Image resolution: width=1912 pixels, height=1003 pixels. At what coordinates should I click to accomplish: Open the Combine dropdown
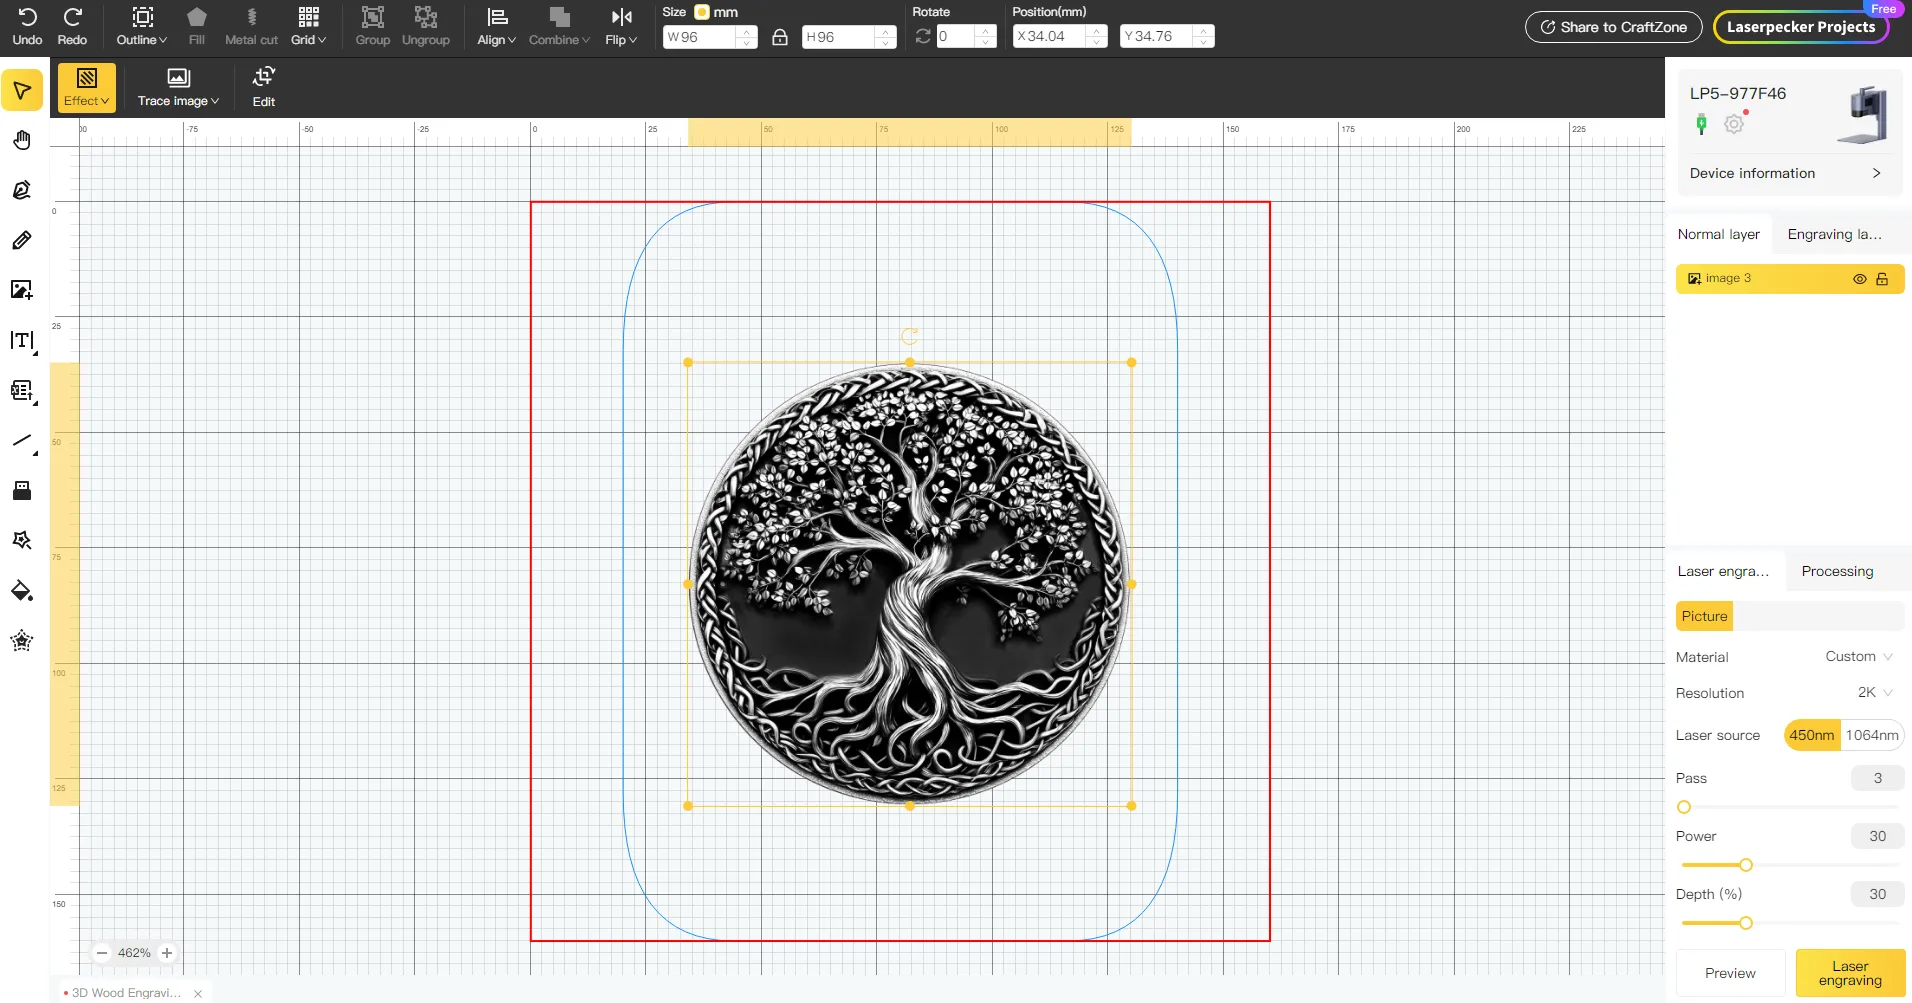click(559, 27)
